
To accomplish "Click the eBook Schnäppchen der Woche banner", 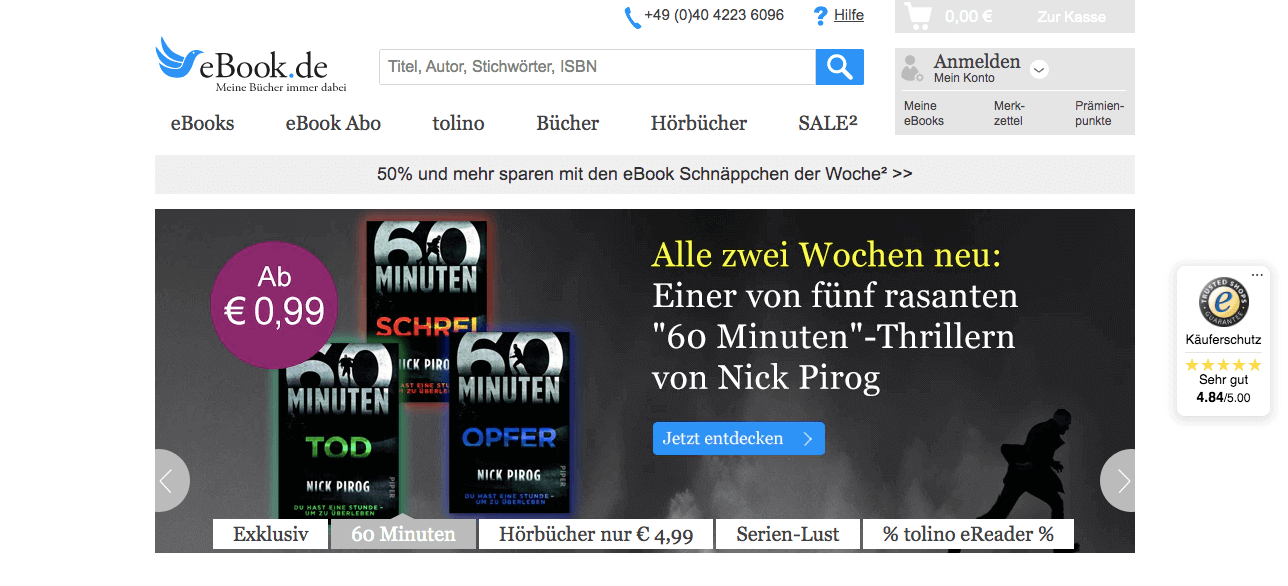I will [645, 174].
